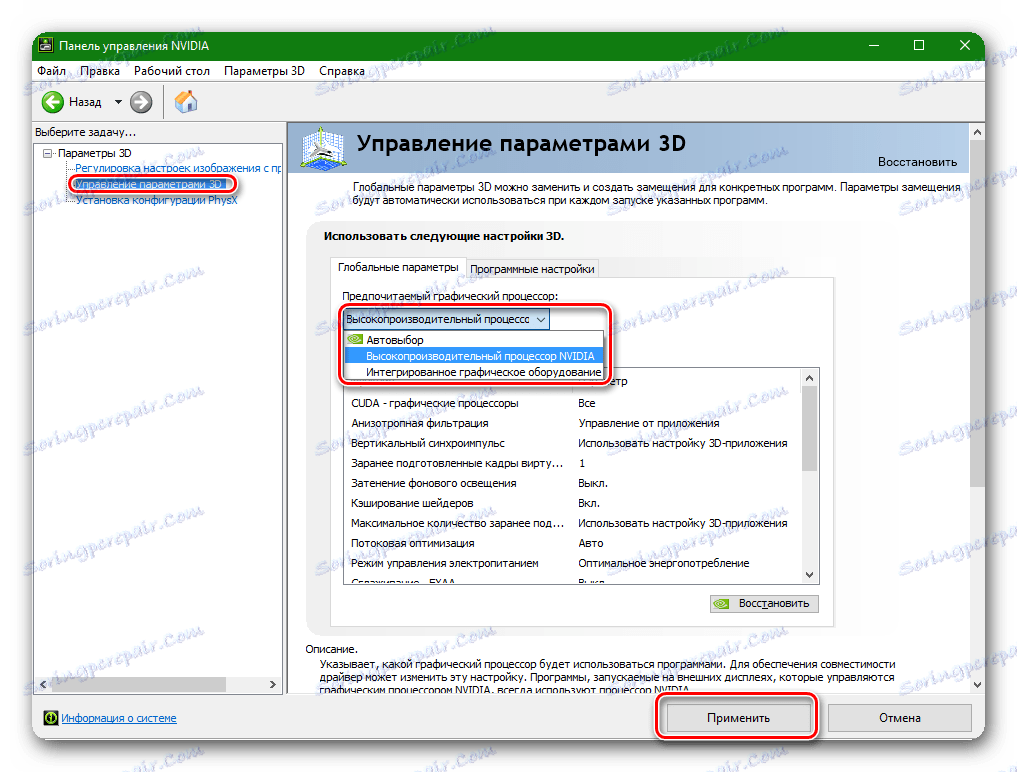This screenshot has height=772, width=1017.
Task: Click the NVIDIA title bar app icon
Action: tap(45, 45)
